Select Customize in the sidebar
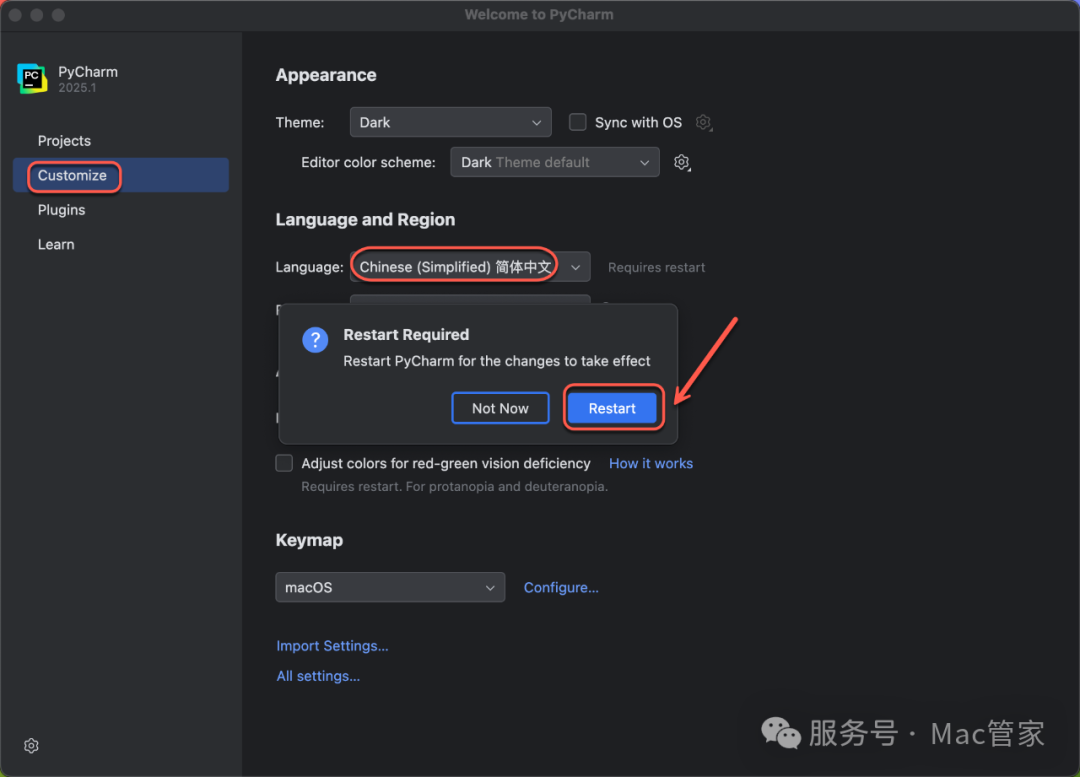The height and width of the screenshot is (777, 1080). point(72,175)
